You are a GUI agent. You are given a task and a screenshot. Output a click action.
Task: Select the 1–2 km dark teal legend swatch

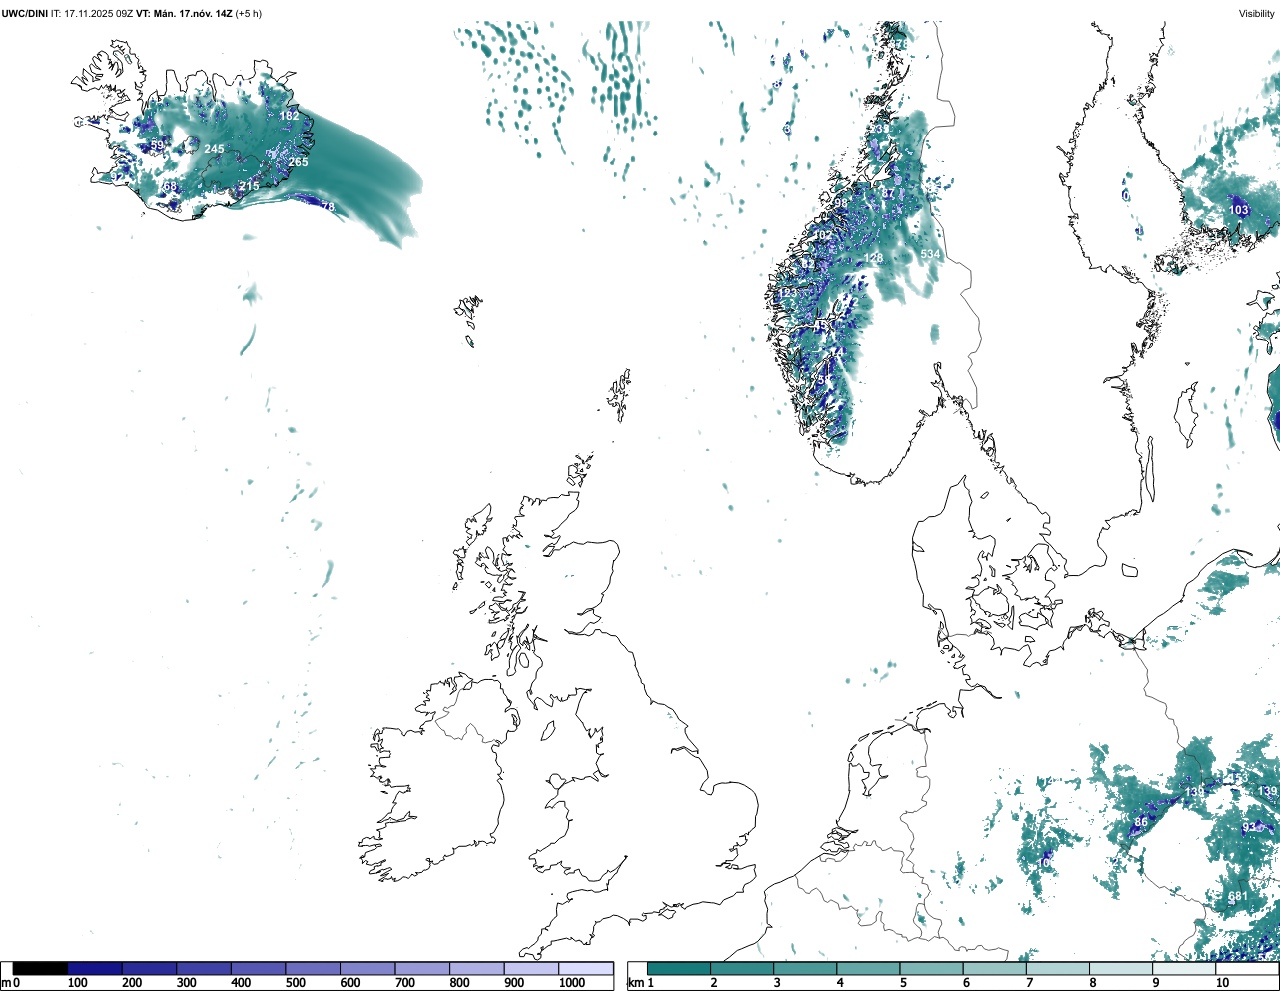pos(679,968)
